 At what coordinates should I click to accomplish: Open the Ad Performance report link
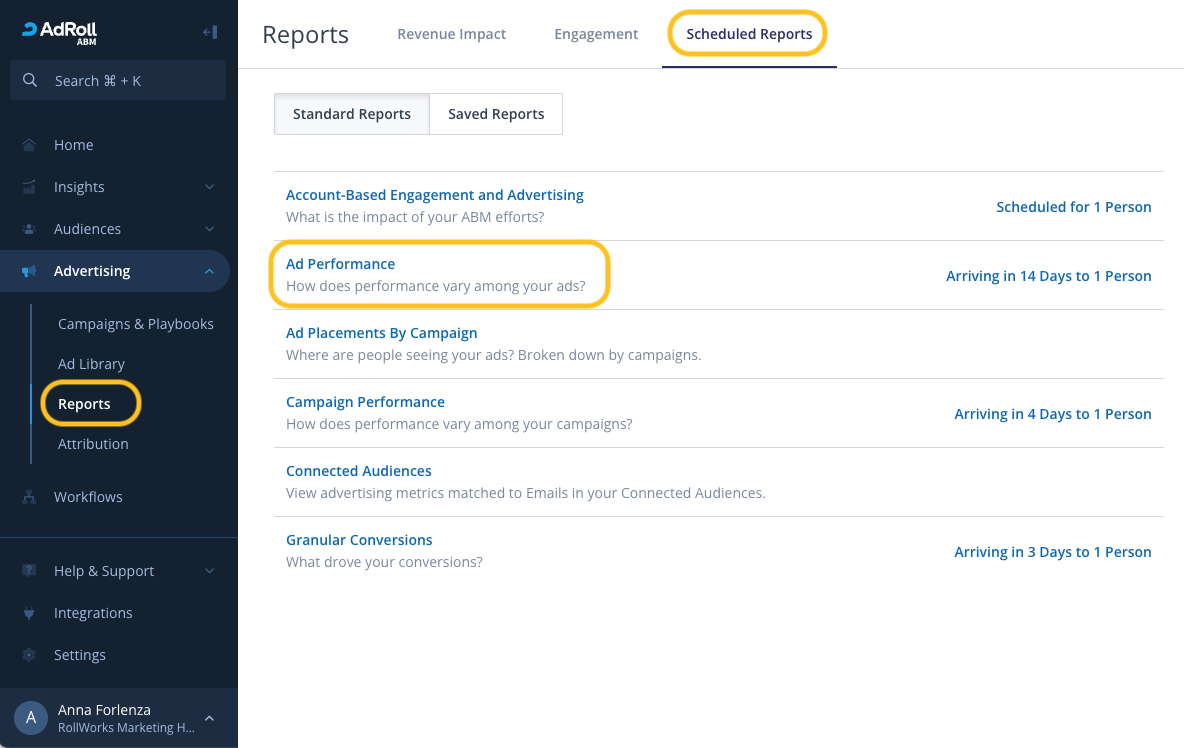340,264
